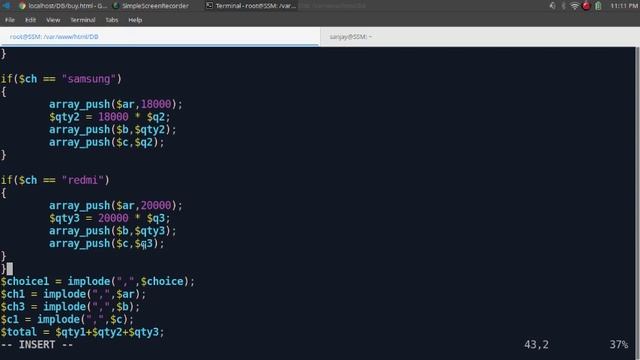Click the line array_push($ar,20000);
The height and width of the screenshot is (360, 640).
tap(116, 205)
